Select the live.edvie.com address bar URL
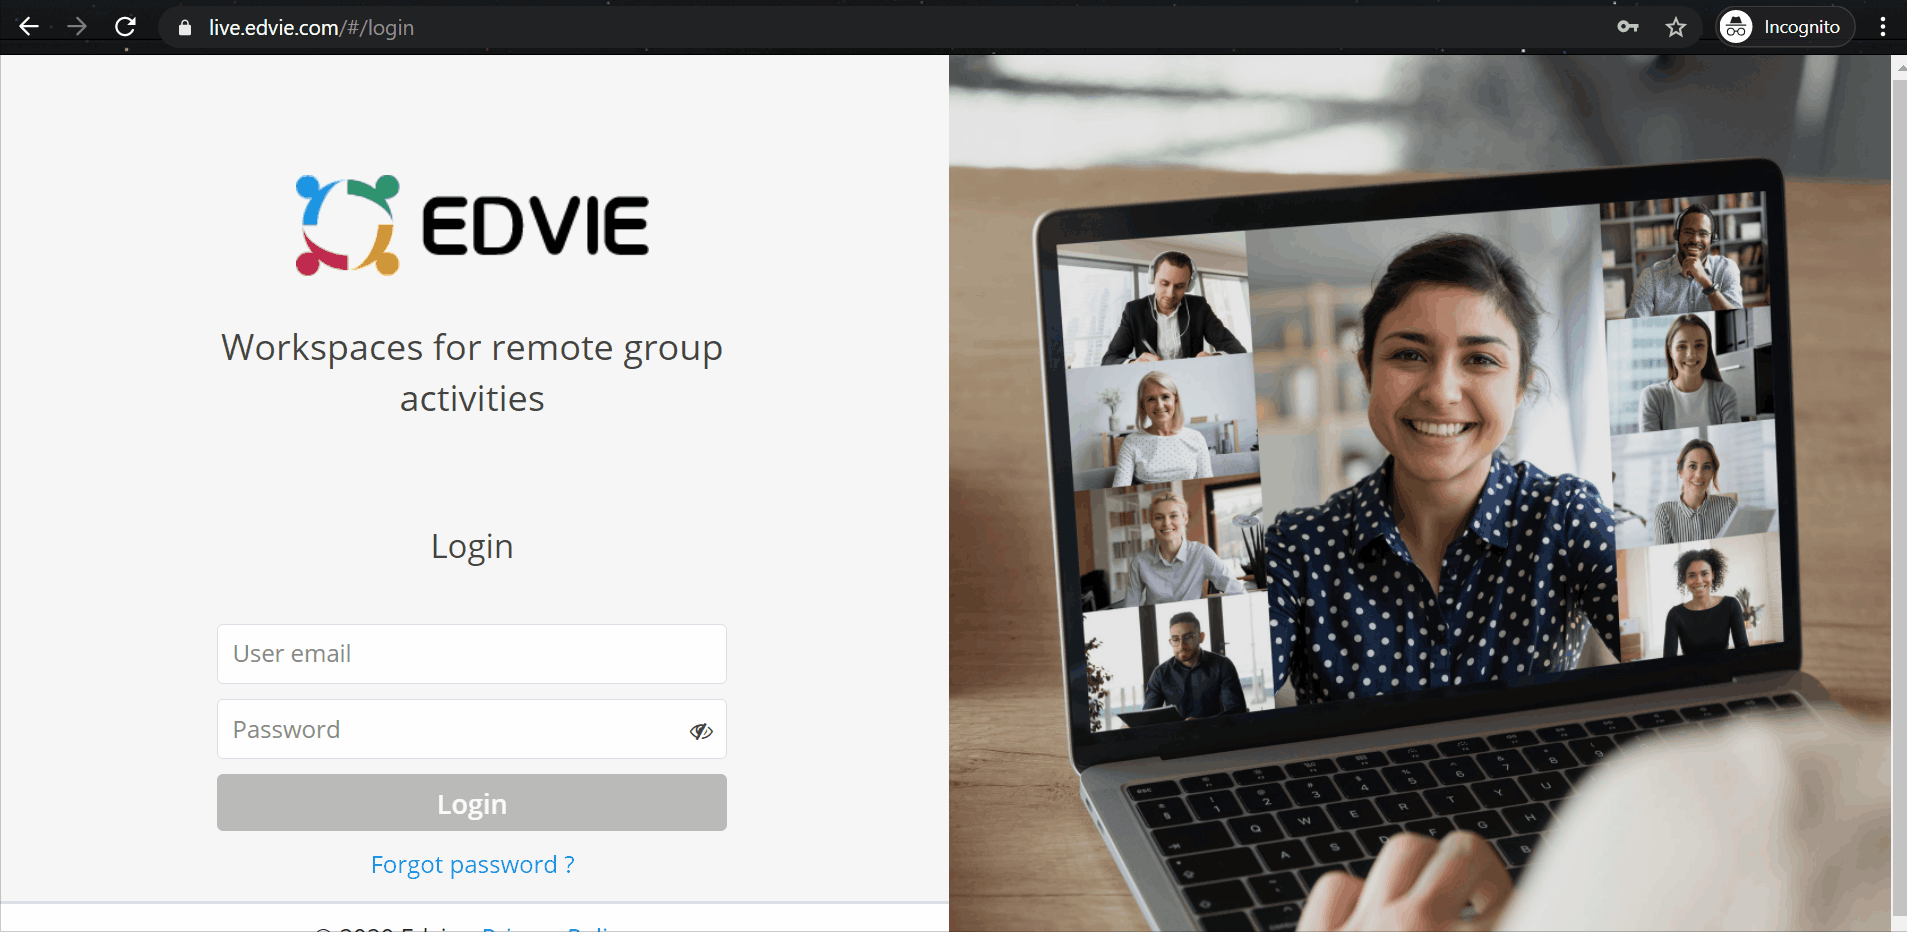The image size is (1907, 932). point(311,28)
